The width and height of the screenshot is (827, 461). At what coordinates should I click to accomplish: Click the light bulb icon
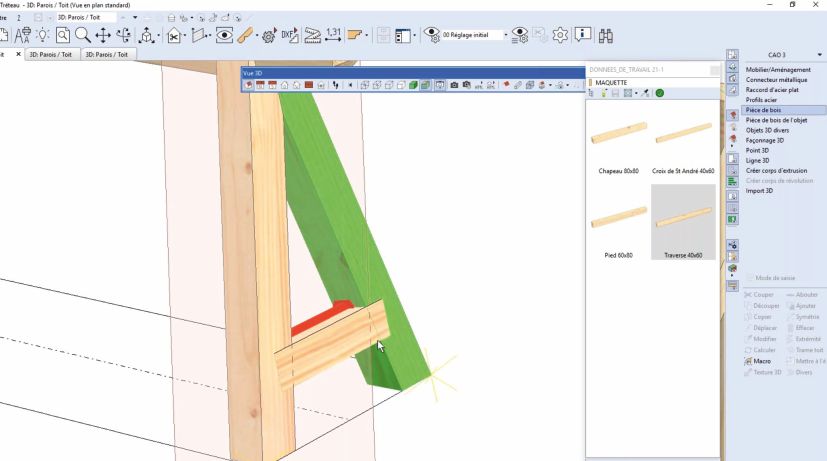[43, 35]
